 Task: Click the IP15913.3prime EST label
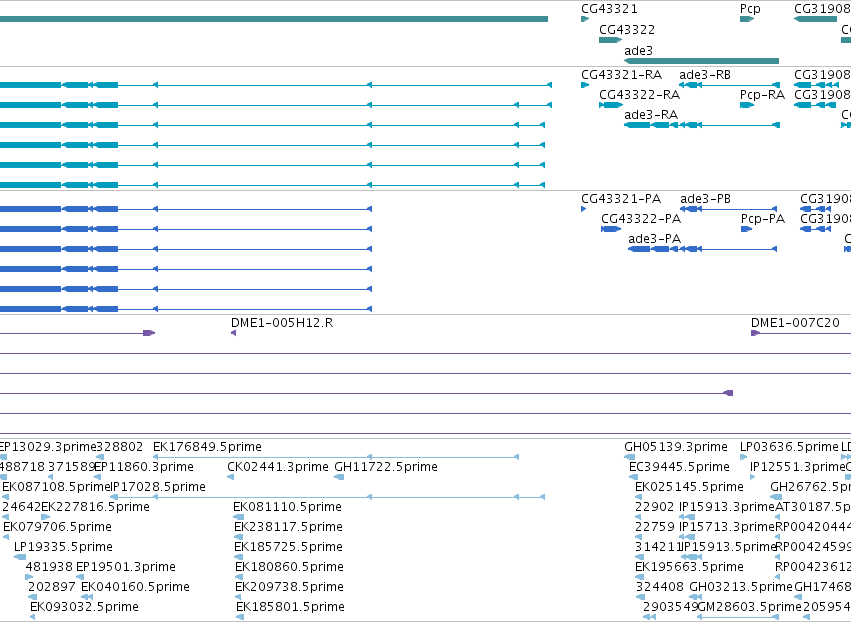727,507
